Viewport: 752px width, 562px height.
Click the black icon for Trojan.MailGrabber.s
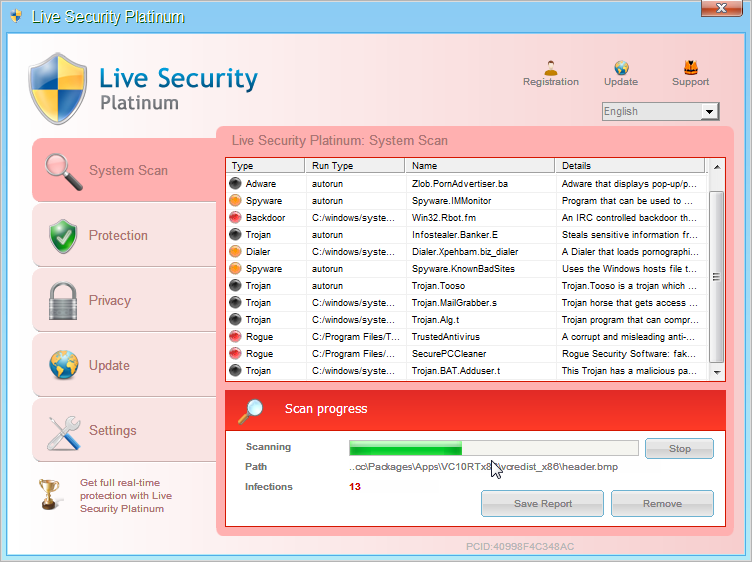tap(235, 303)
